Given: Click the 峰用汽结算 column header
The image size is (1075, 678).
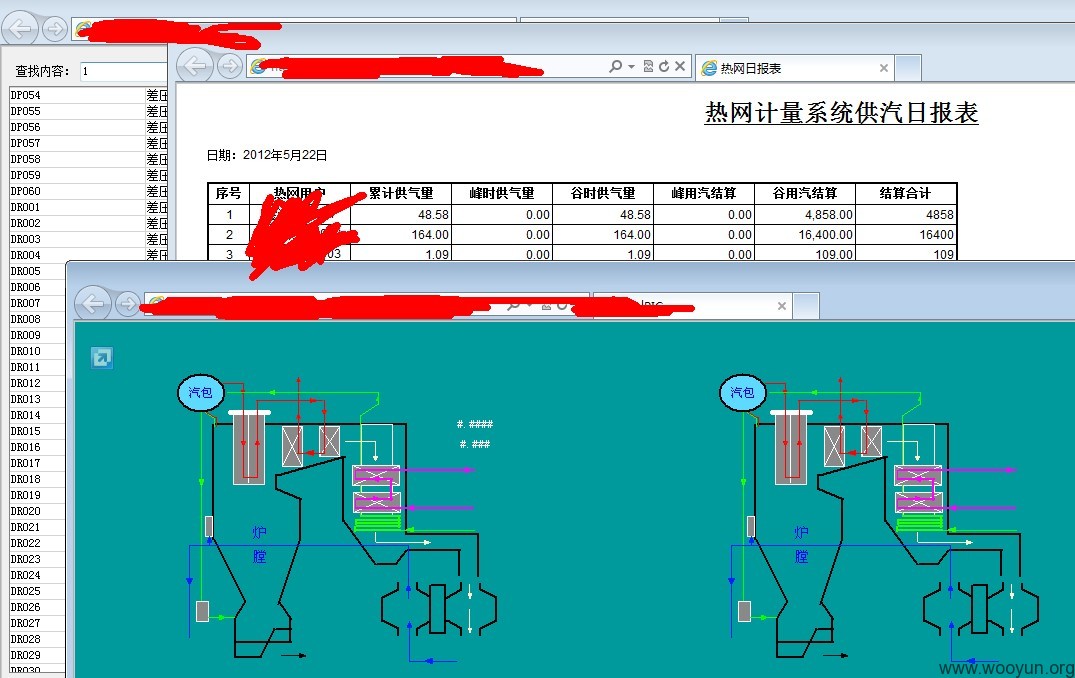Looking at the screenshot, I should coord(704,193).
